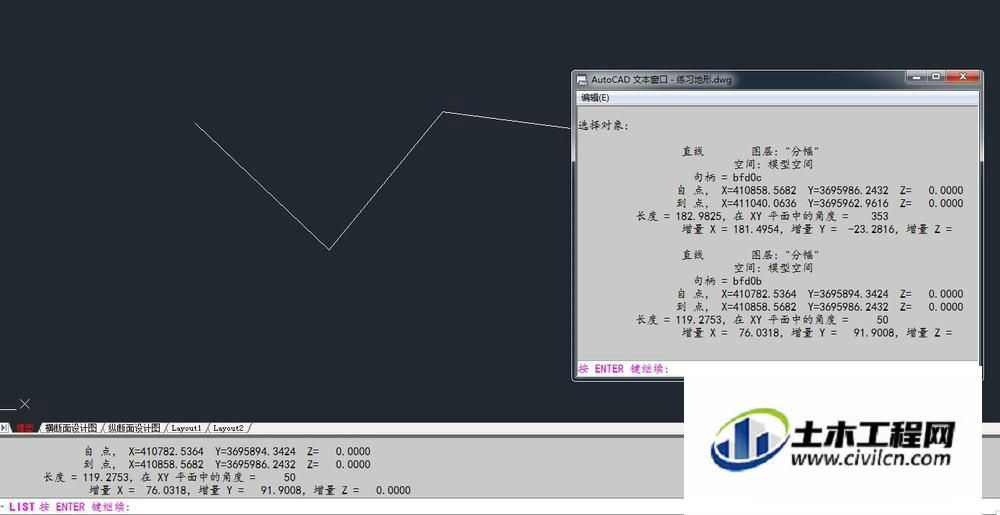1000x515 pixels.
Task: Click the 选择对象: line in text window
Action: (x=603, y=126)
